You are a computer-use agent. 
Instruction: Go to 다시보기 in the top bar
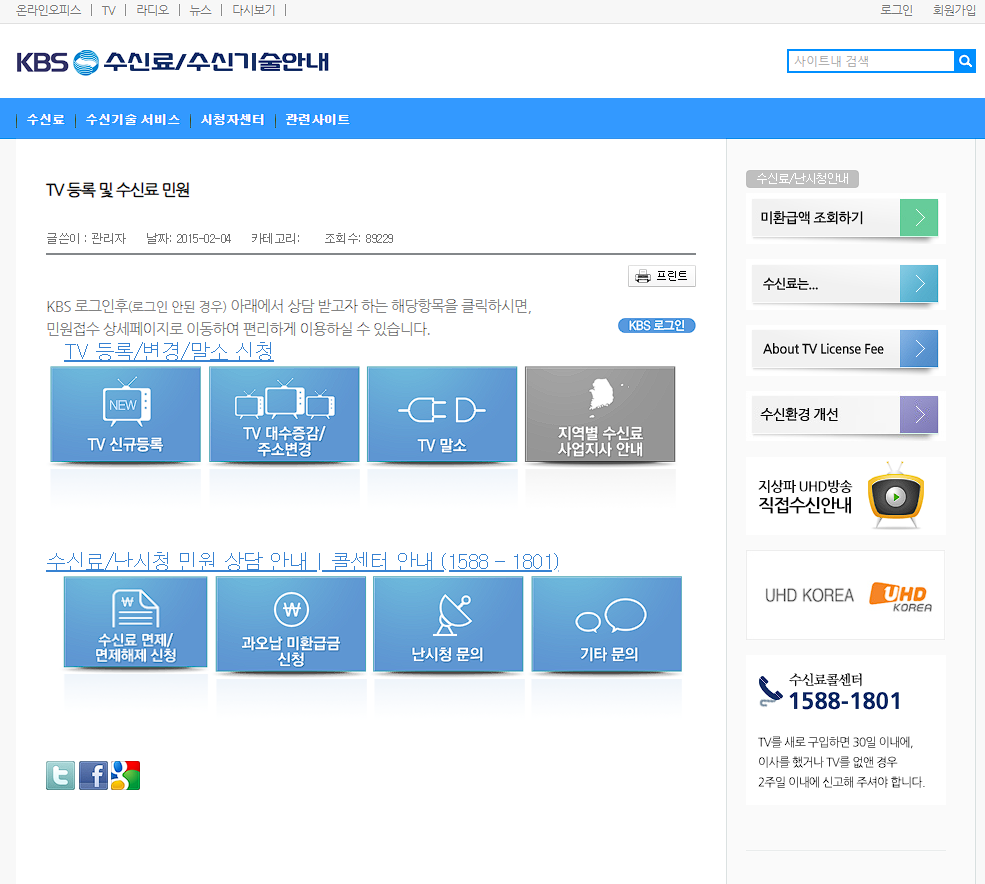[254, 10]
